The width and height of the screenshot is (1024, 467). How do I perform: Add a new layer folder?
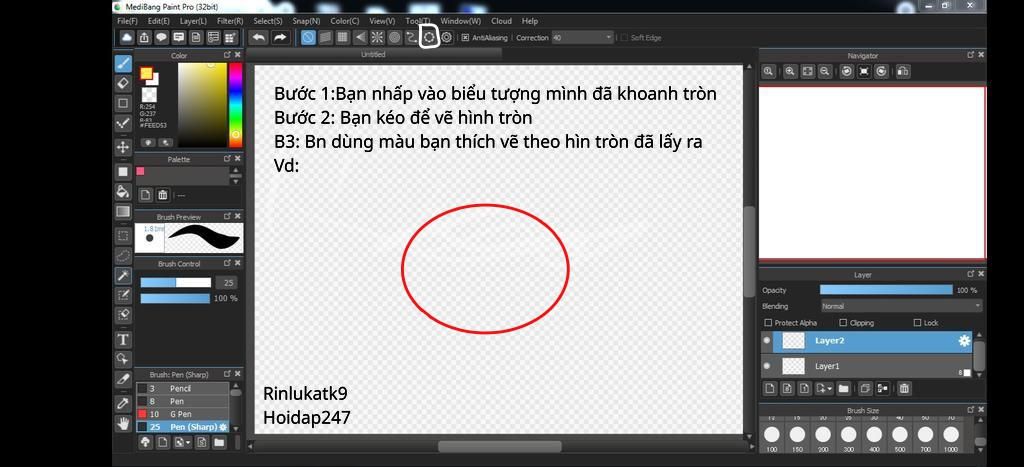844,389
